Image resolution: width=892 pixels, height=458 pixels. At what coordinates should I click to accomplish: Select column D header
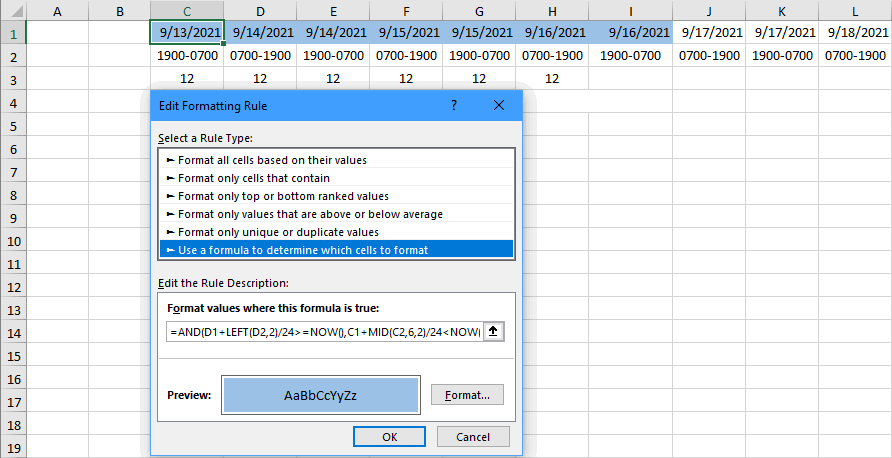(260, 10)
